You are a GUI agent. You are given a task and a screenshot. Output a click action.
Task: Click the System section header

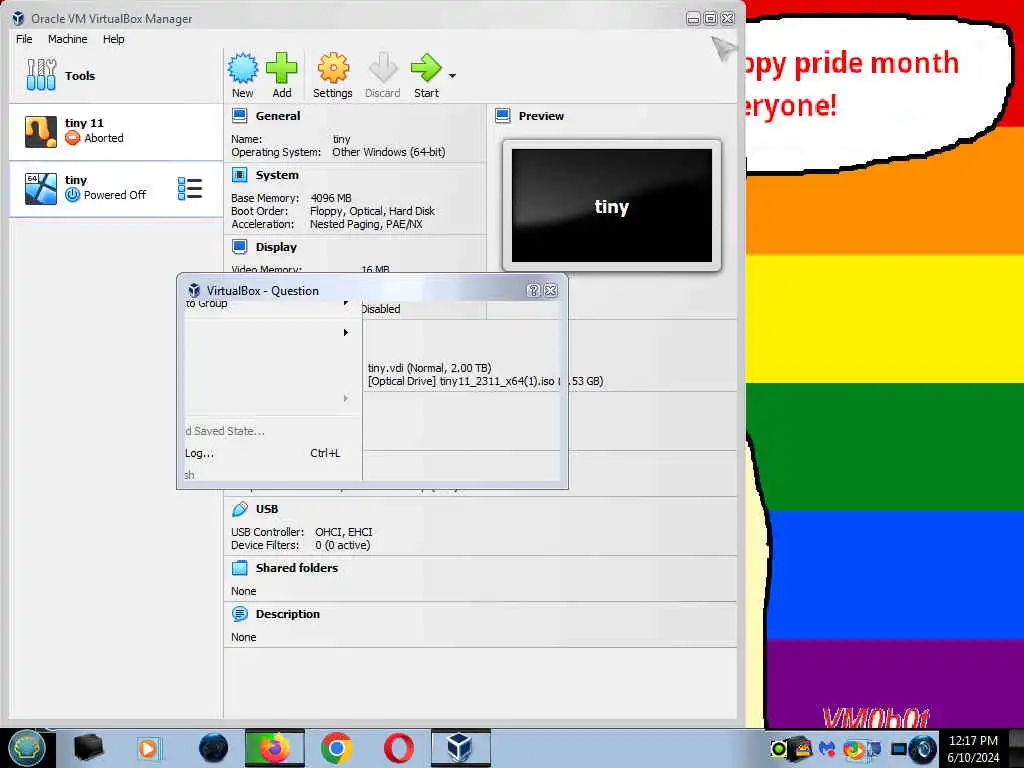point(277,175)
